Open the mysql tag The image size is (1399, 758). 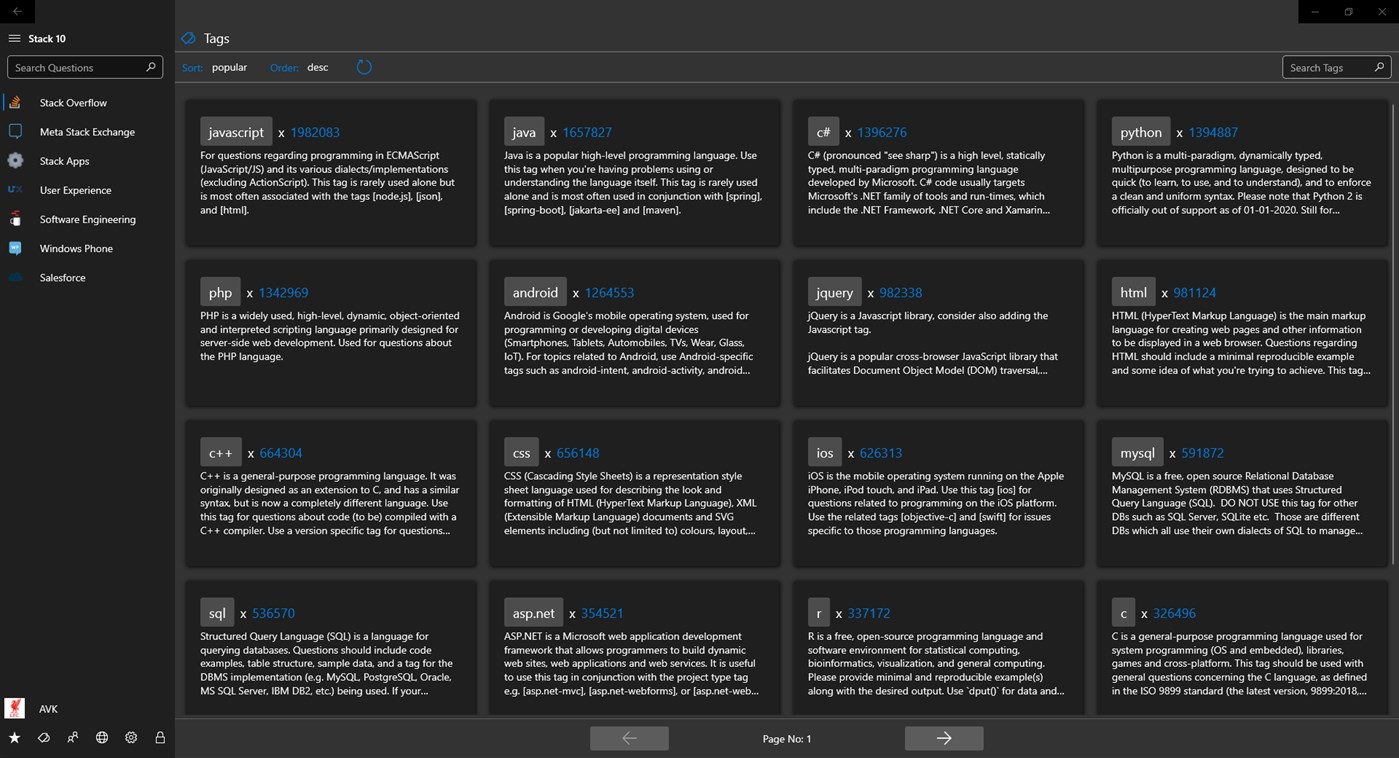click(1137, 452)
